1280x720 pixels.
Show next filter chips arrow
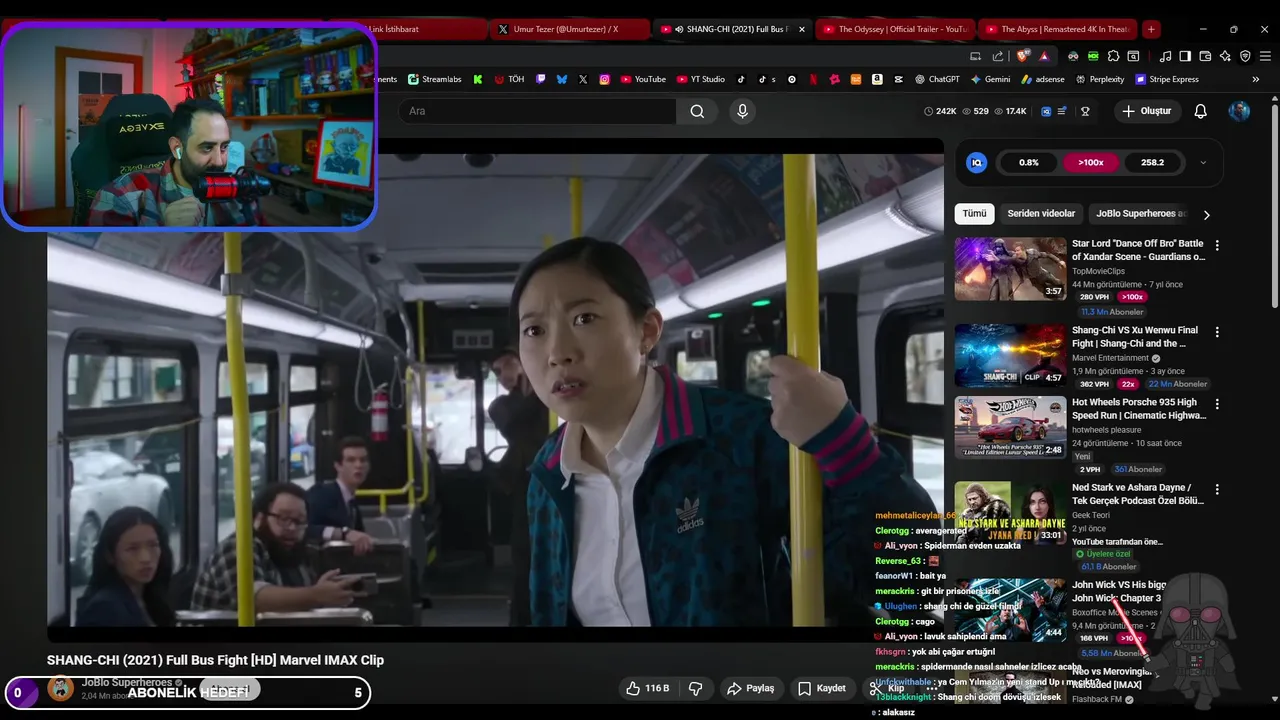tap(1206, 214)
